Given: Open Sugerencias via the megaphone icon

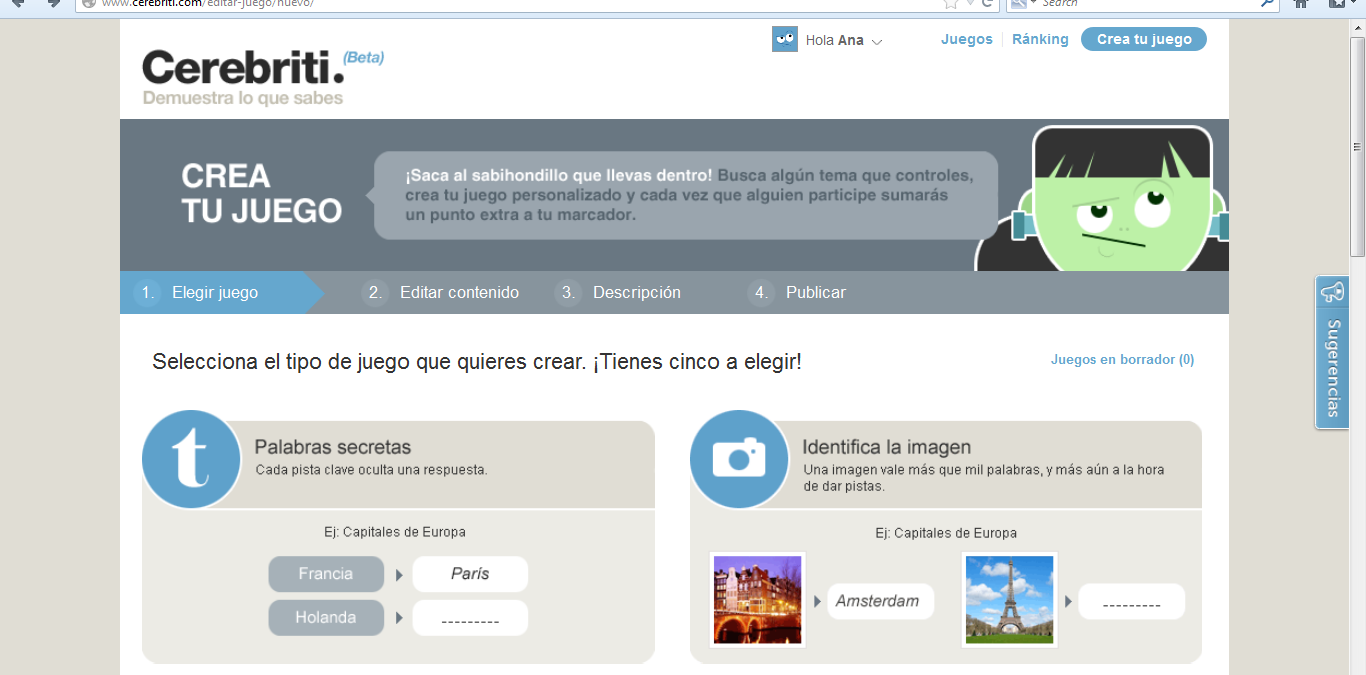Looking at the screenshot, I should (x=1331, y=292).
